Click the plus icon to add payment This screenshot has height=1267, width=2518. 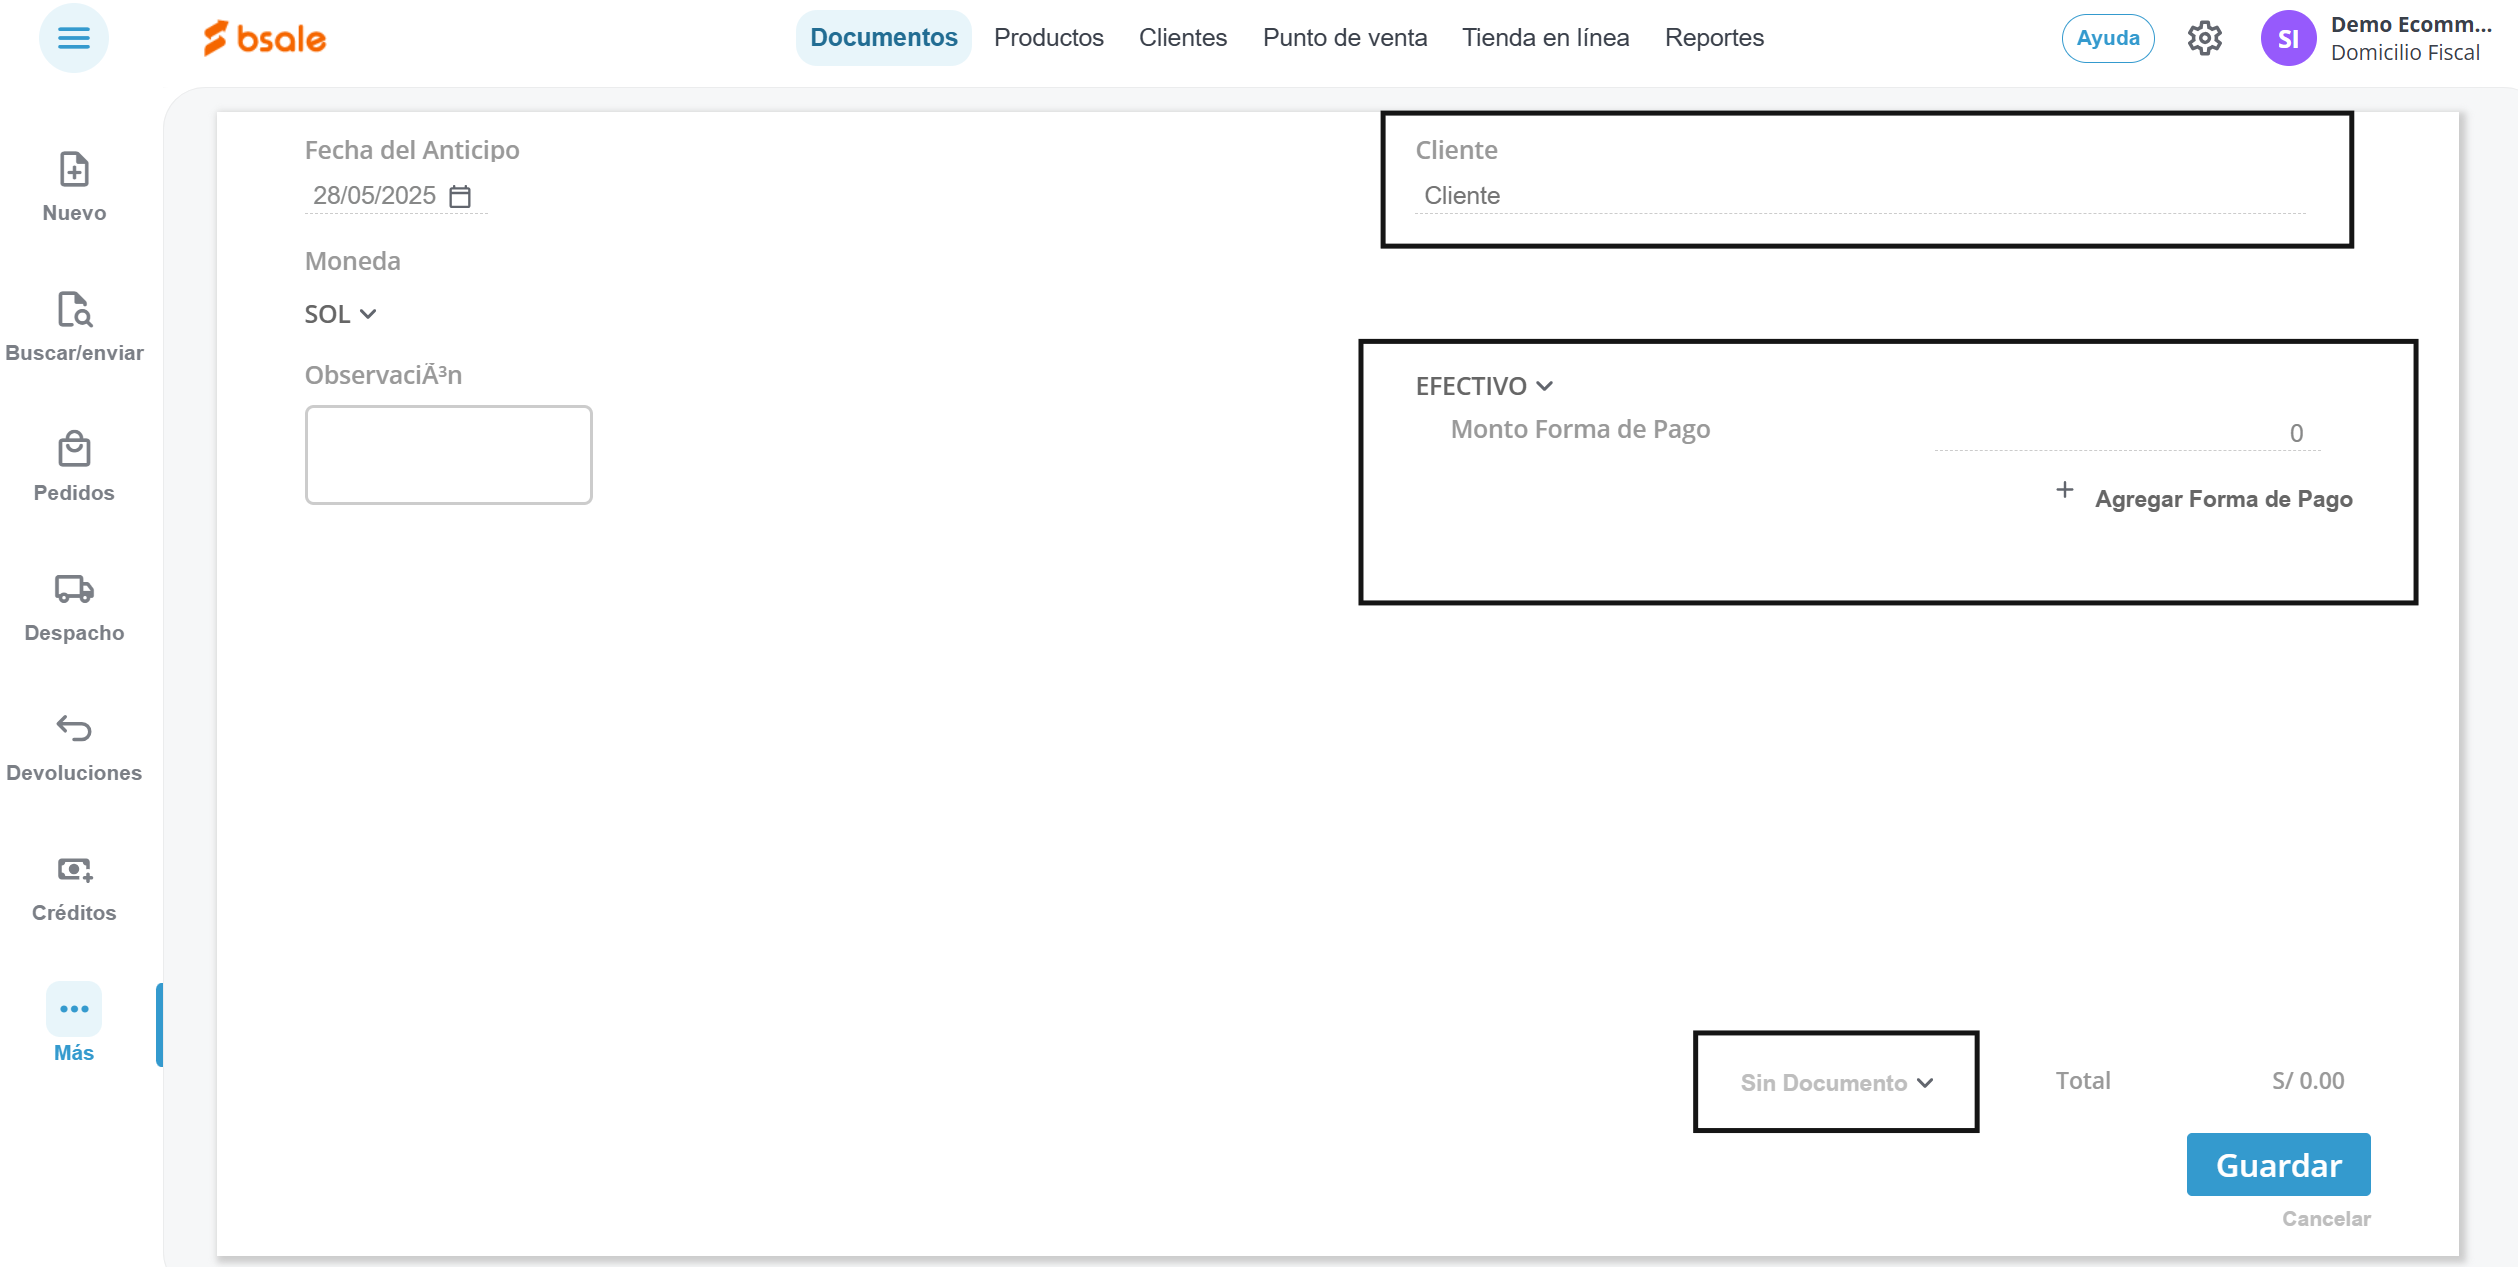coord(2064,490)
